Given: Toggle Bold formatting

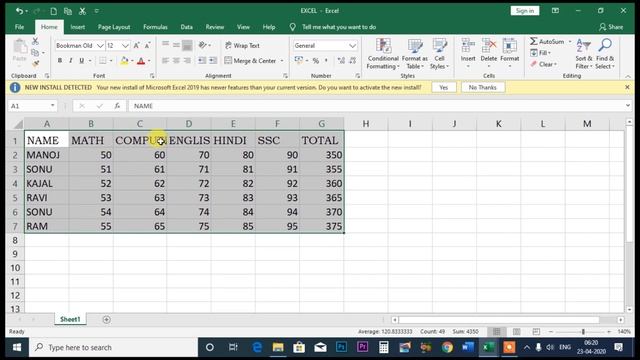Looking at the screenshot, I should [x=60, y=60].
